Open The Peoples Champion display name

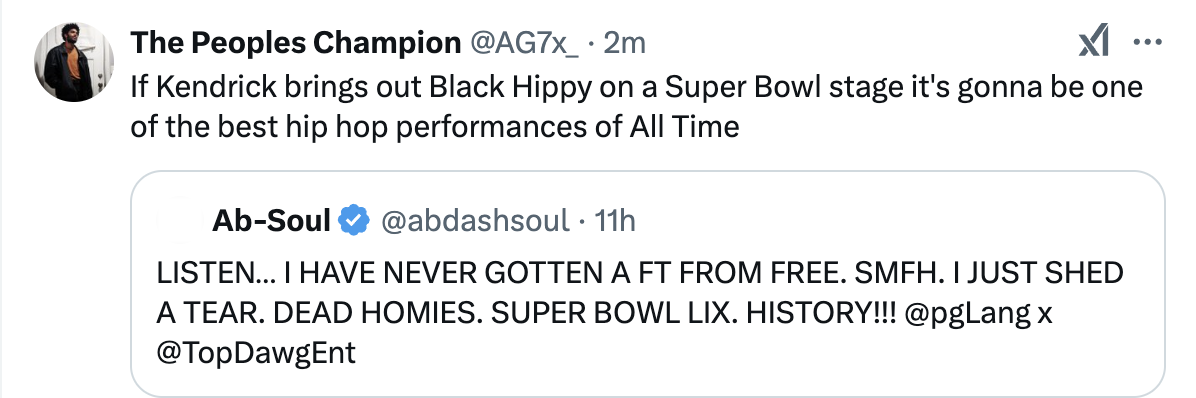[295, 43]
